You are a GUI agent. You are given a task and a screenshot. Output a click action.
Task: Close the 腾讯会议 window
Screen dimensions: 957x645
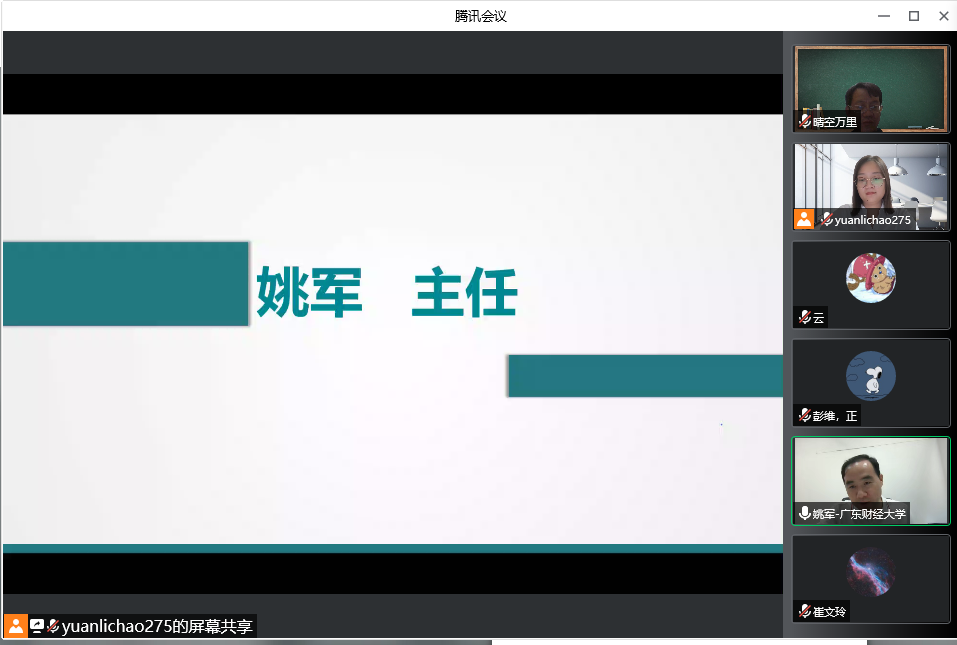click(944, 16)
